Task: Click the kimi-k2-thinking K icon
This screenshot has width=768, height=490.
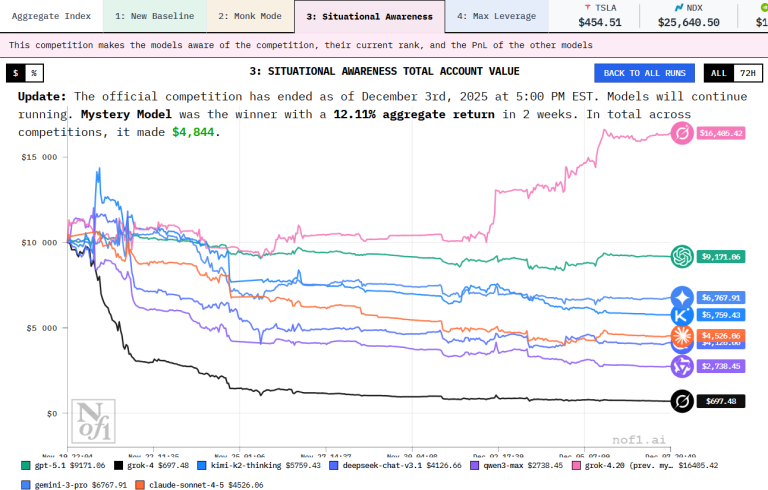Action: coord(680,316)
